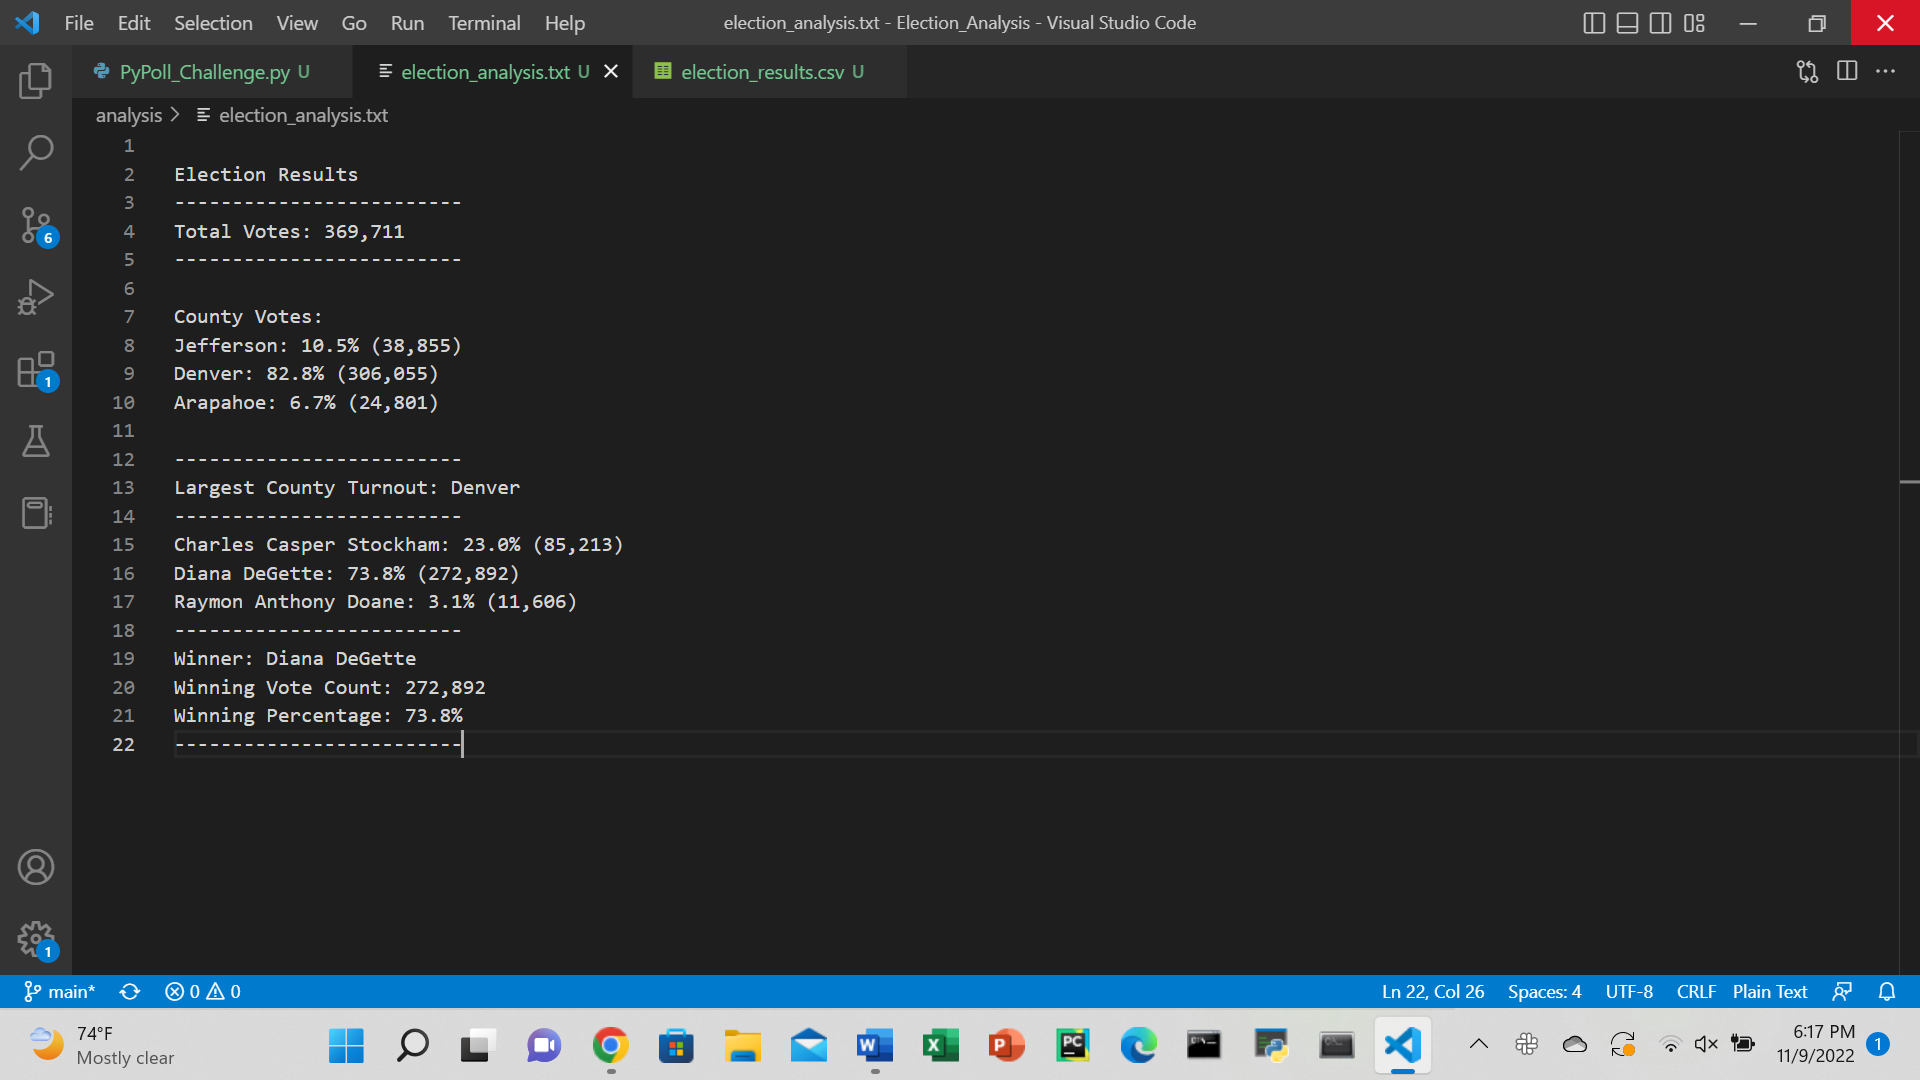Toggle the secondary side bar
The image size is (1920, 1080).
[x=1661, y=23]
